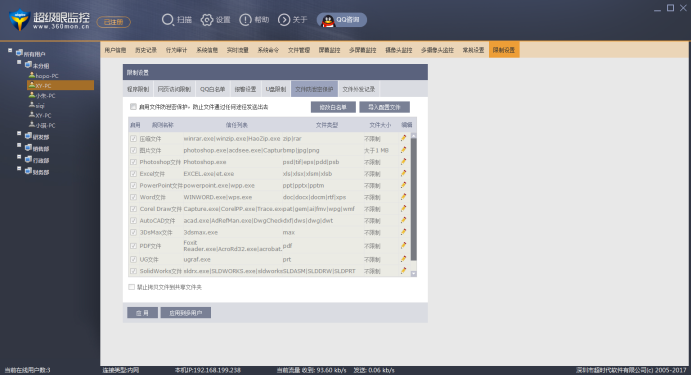The image size is (692, 375).
Task: Edit the PDF文件 rule pencil
Action: (403, 245)
